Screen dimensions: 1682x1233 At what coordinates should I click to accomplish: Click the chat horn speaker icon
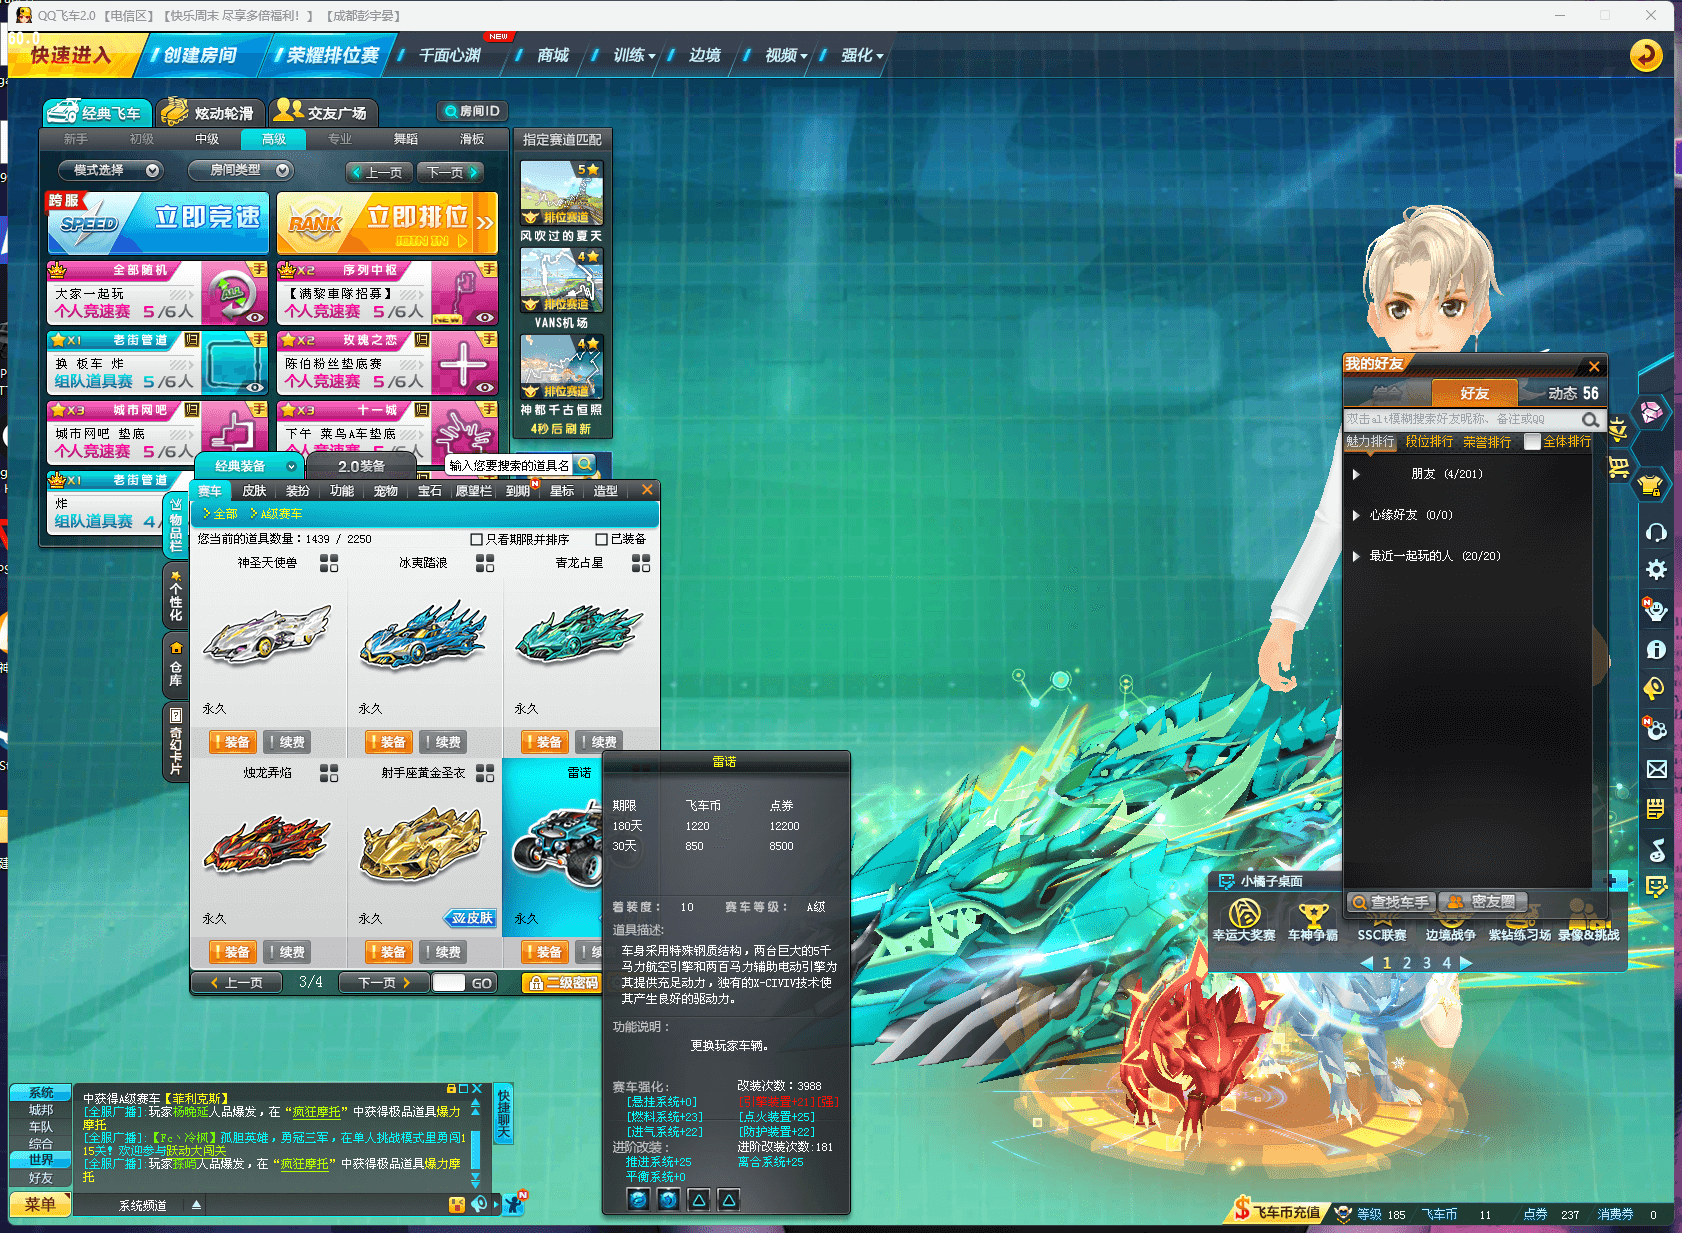[x=480, y=1205]
